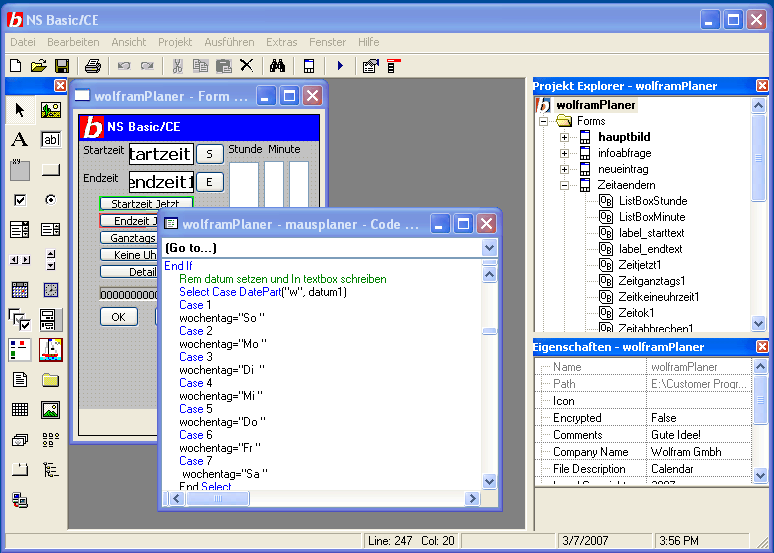Screen dimensions: 774x553
Task: Click the OK button on the form
Action: pyautogui.click(x=118, y=317)
